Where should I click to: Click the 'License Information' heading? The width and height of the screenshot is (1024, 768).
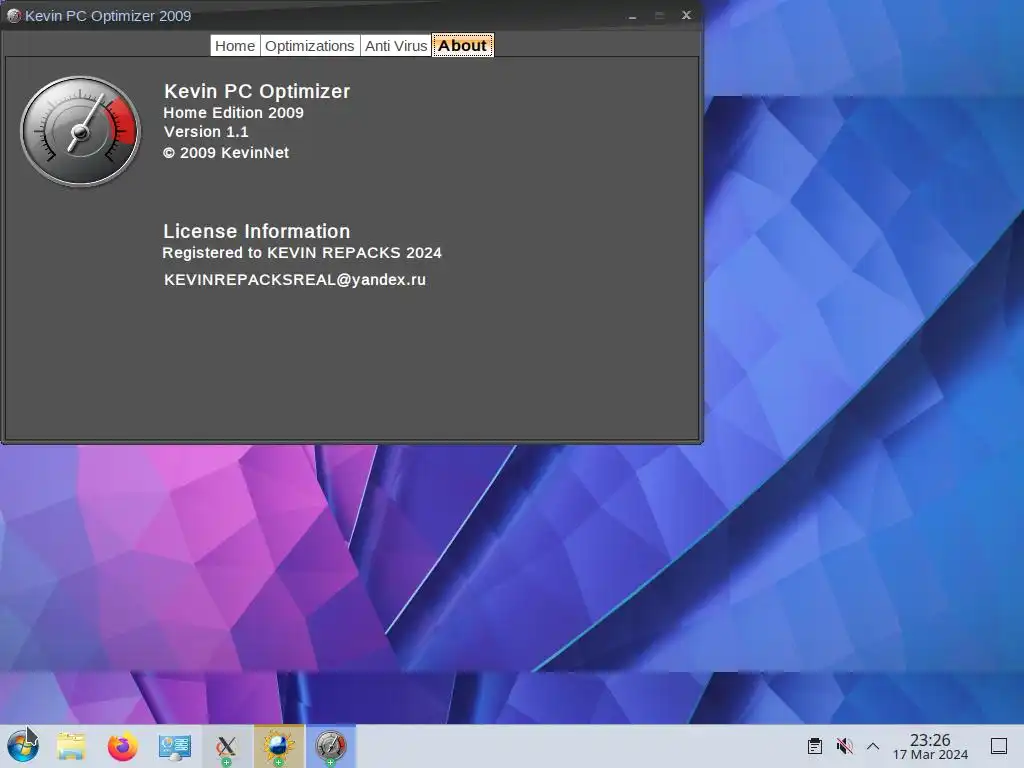tap(256, 231)
